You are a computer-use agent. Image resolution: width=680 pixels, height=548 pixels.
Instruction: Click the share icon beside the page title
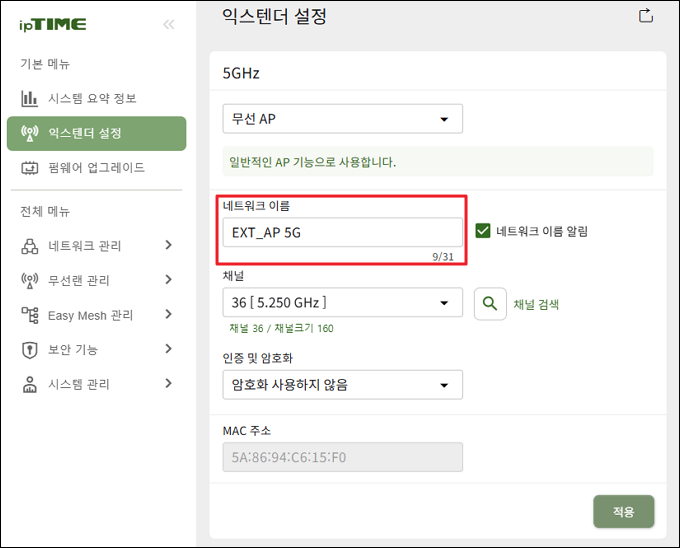tap(646, 16)
